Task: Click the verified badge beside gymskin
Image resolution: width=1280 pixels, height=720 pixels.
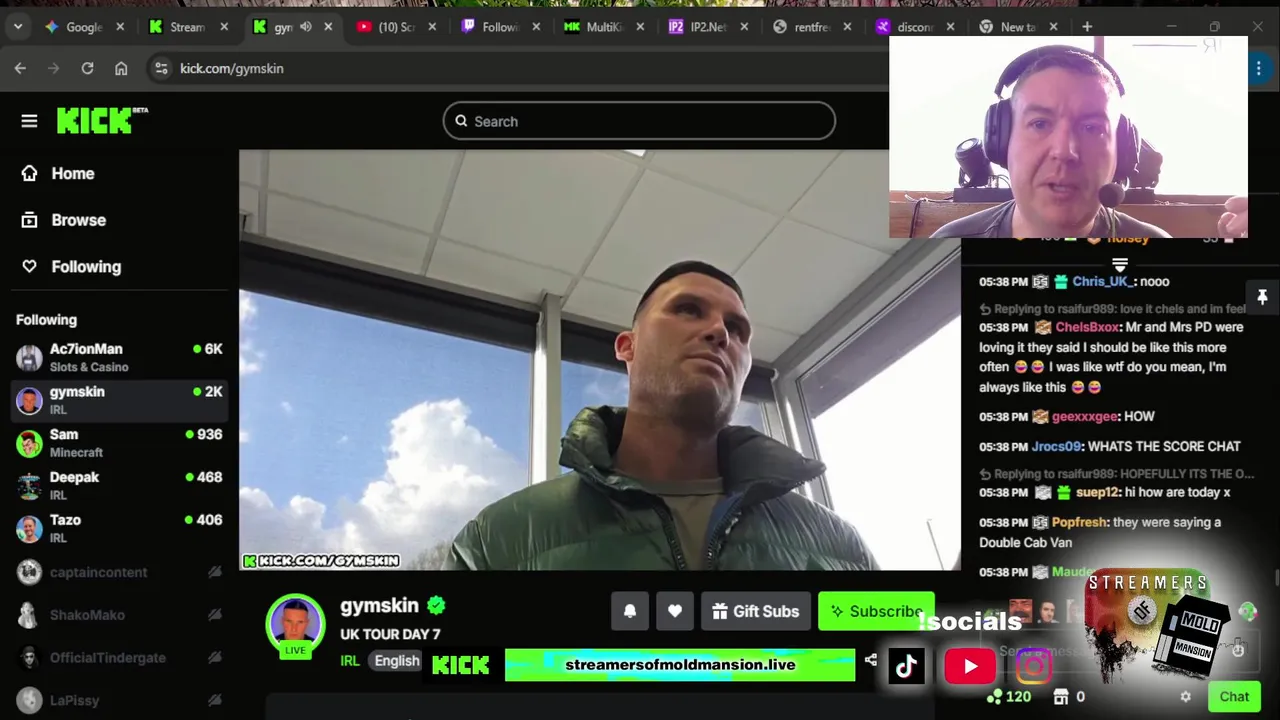Action: [436, 605]
